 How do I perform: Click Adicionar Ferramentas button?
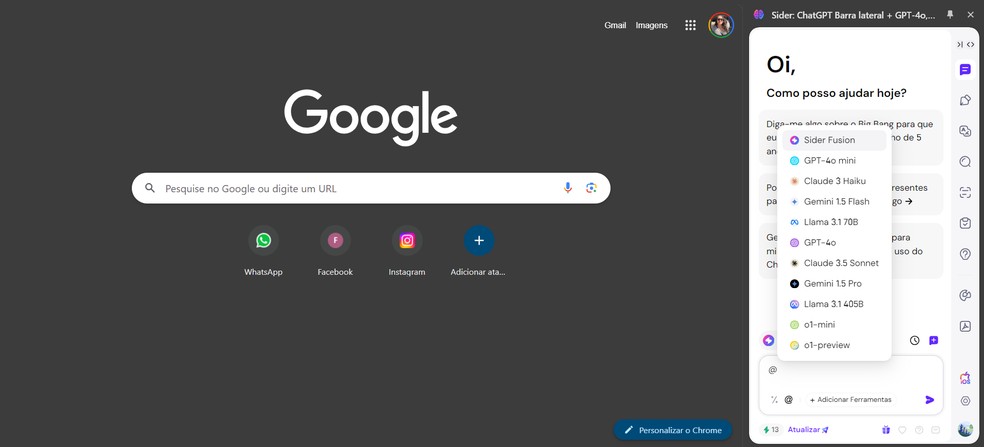tap(850, 400)
